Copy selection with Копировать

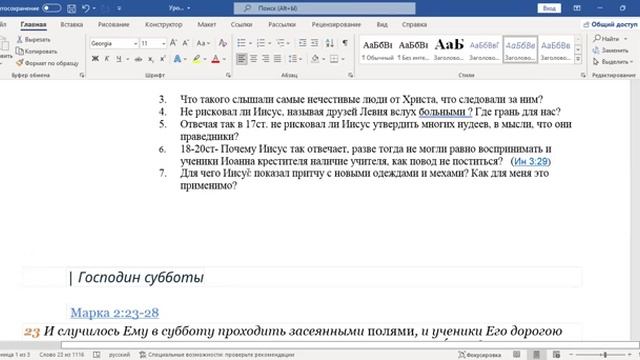point(37,51)
